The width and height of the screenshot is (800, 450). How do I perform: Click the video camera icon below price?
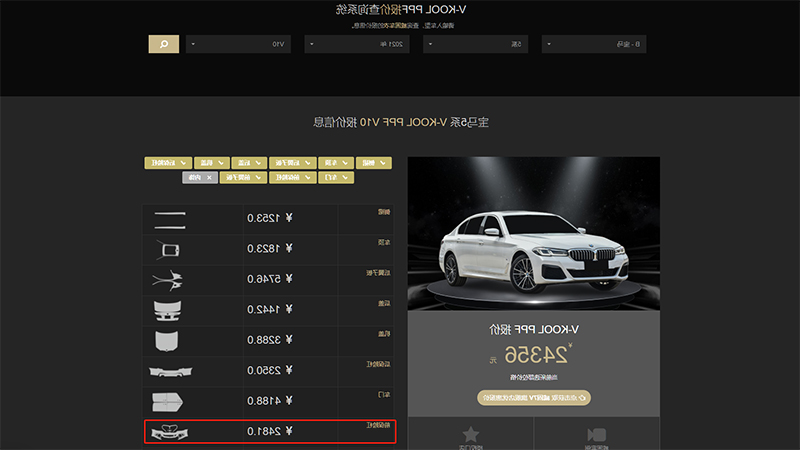[x=596, y=435]
